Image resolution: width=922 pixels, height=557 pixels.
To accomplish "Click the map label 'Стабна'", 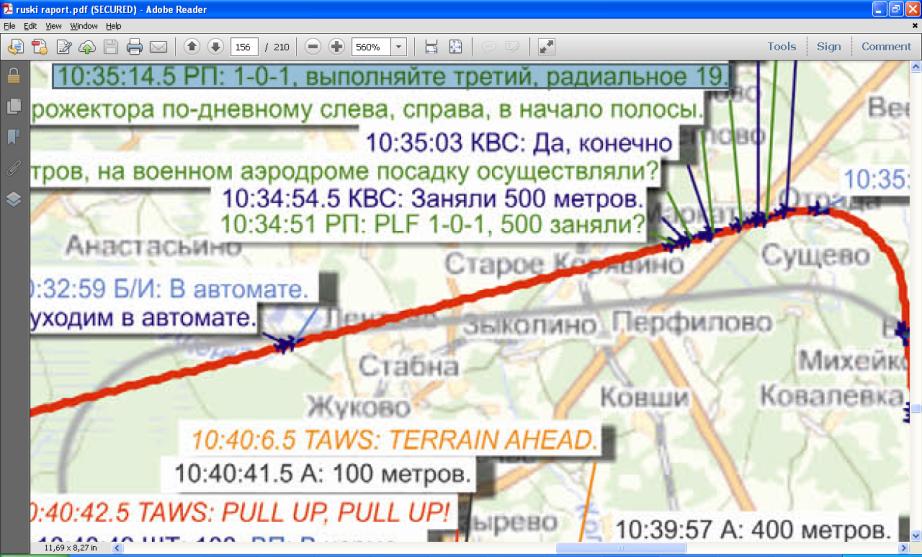I will [x=409, y=367].
